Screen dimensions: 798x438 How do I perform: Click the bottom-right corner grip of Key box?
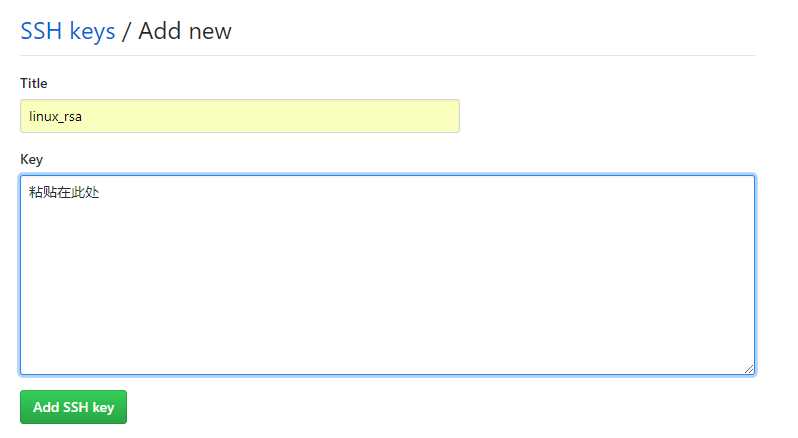click(748, 368)
